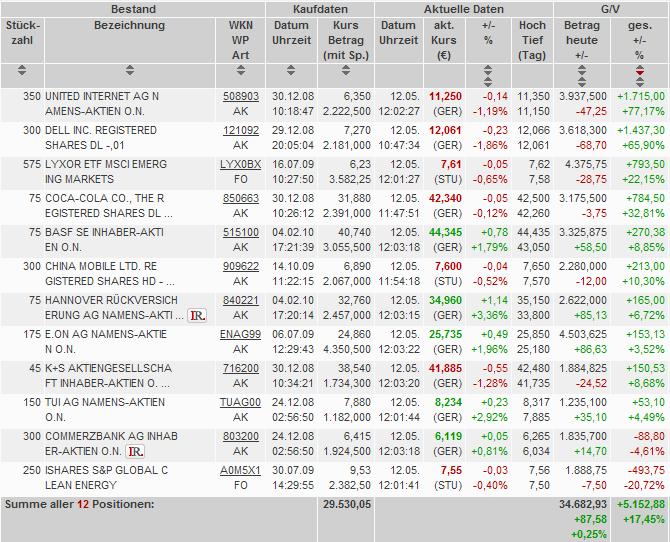The image size is (670, 542).
Task: Open WKN link 508903
Action: pyautogui.click(x=241, y=97)
